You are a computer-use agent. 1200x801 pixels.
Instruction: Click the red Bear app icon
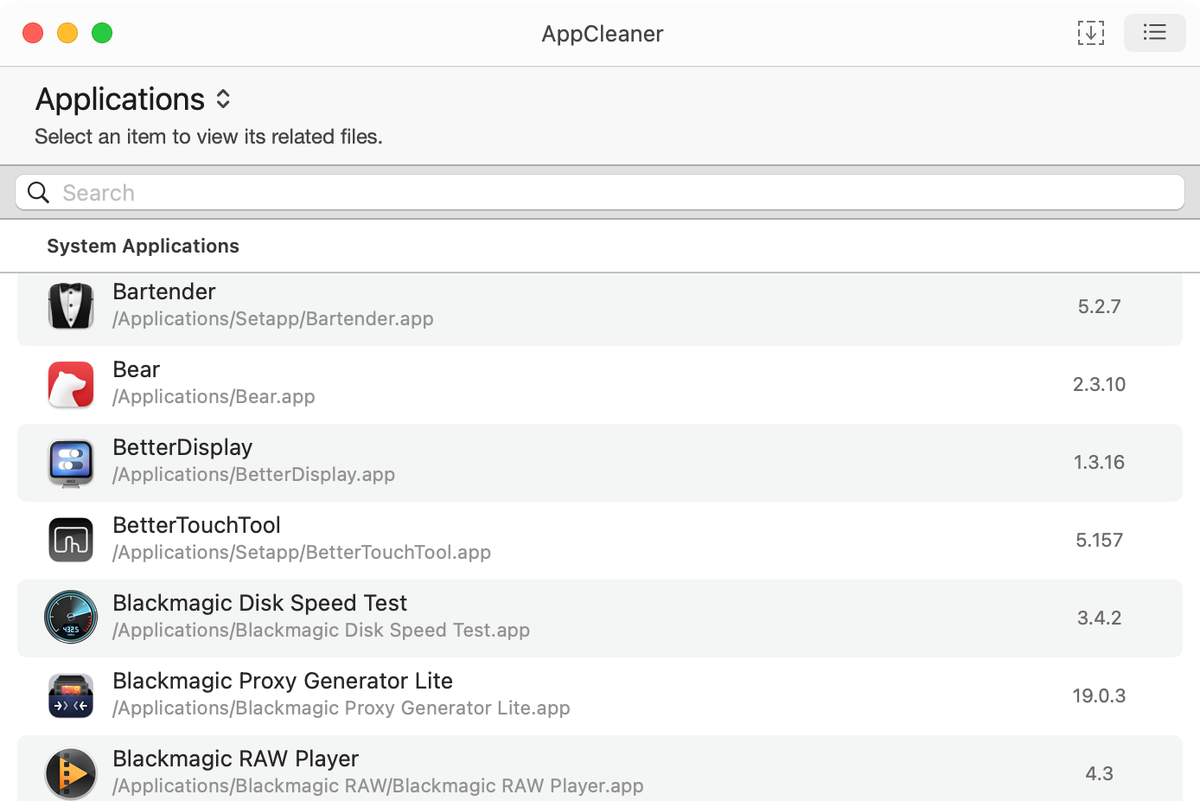(71, 384)
